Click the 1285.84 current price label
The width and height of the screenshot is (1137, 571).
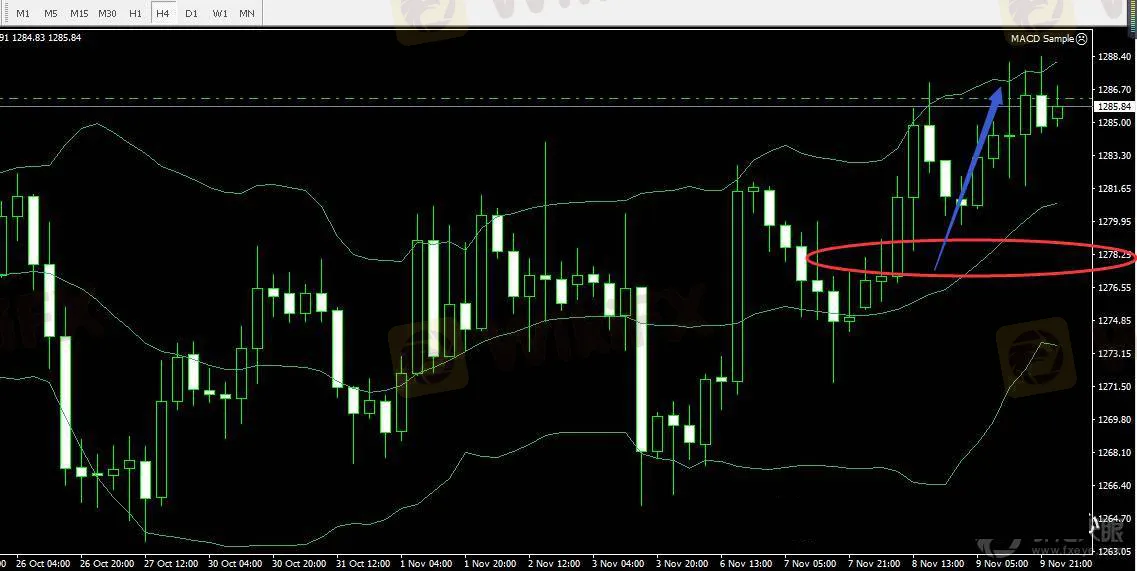pyautogui.click(x=1114, y=106)
